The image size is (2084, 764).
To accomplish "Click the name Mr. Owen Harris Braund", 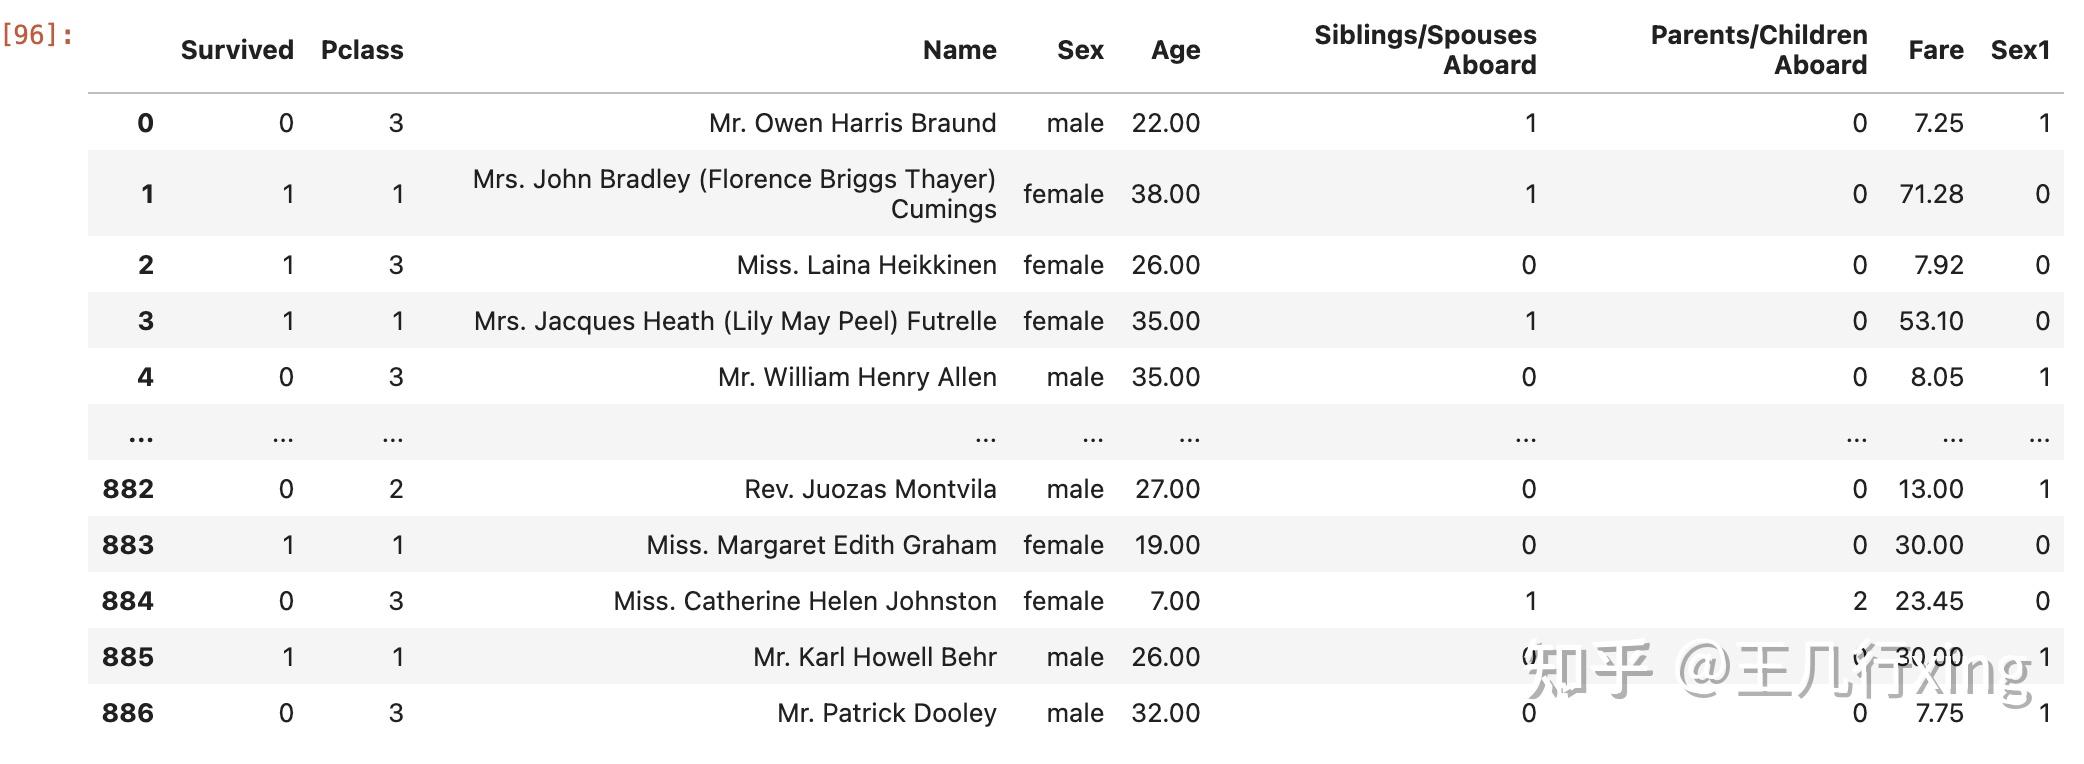I will (852, 123).
